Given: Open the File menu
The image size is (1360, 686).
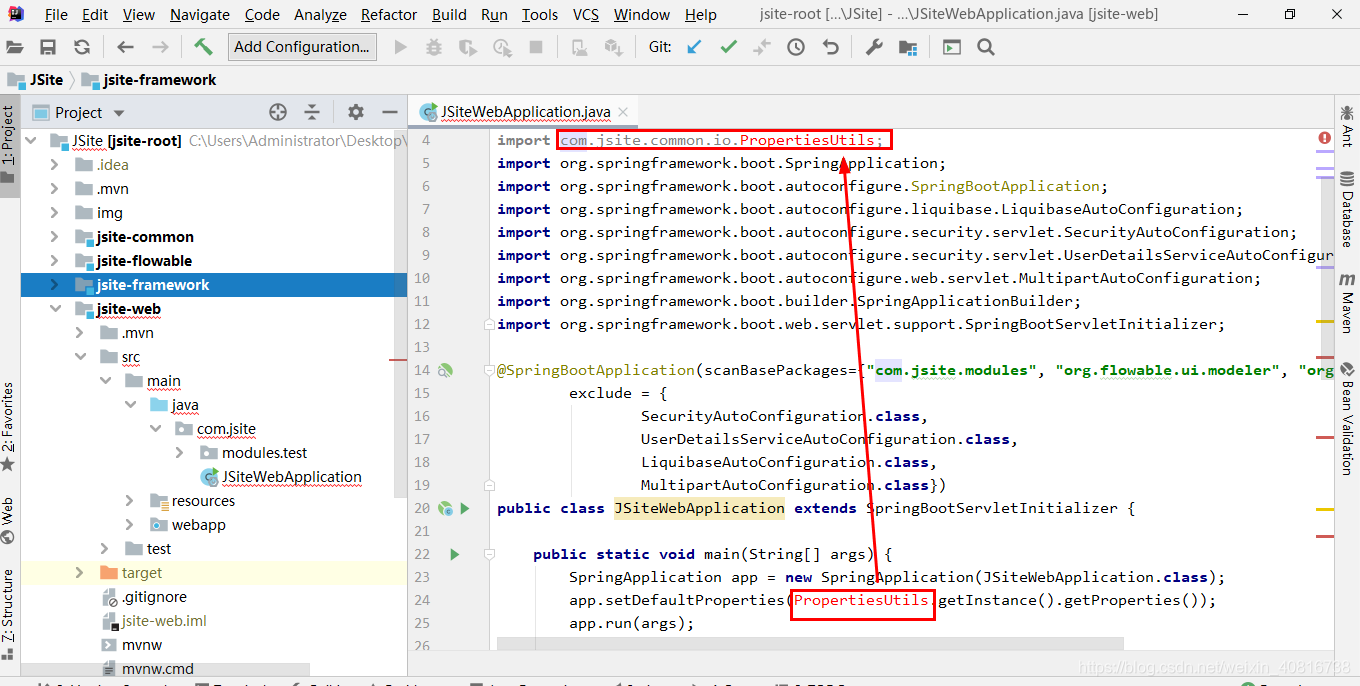Looking at the screenshot, I should pyautogui.click(x=57, y=14).
